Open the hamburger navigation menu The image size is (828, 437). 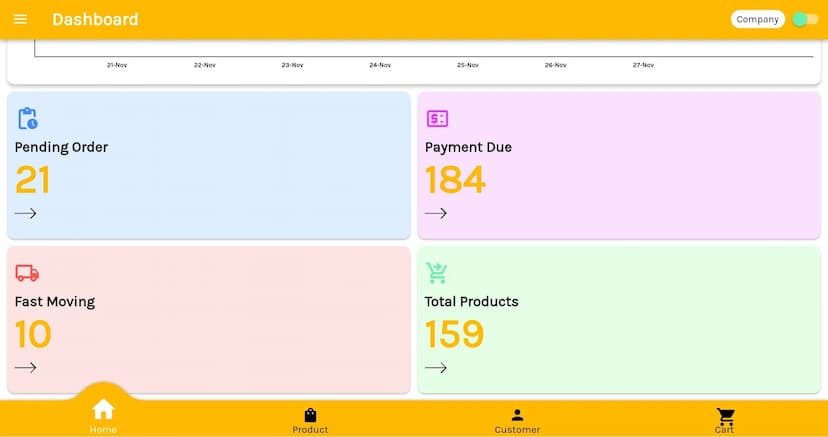[x=20, y=19]
